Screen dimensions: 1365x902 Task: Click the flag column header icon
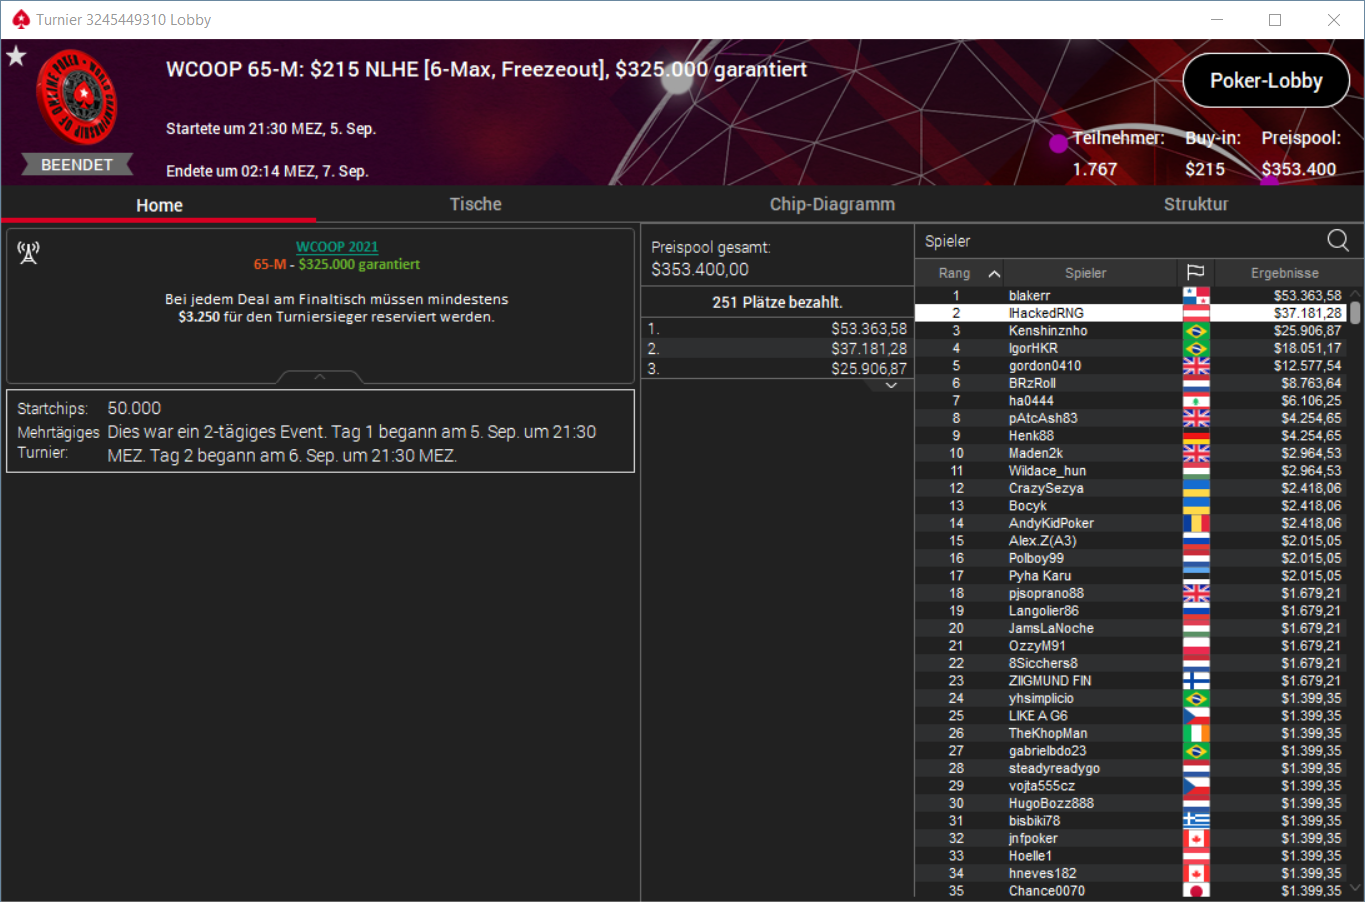click(1195, 272)
